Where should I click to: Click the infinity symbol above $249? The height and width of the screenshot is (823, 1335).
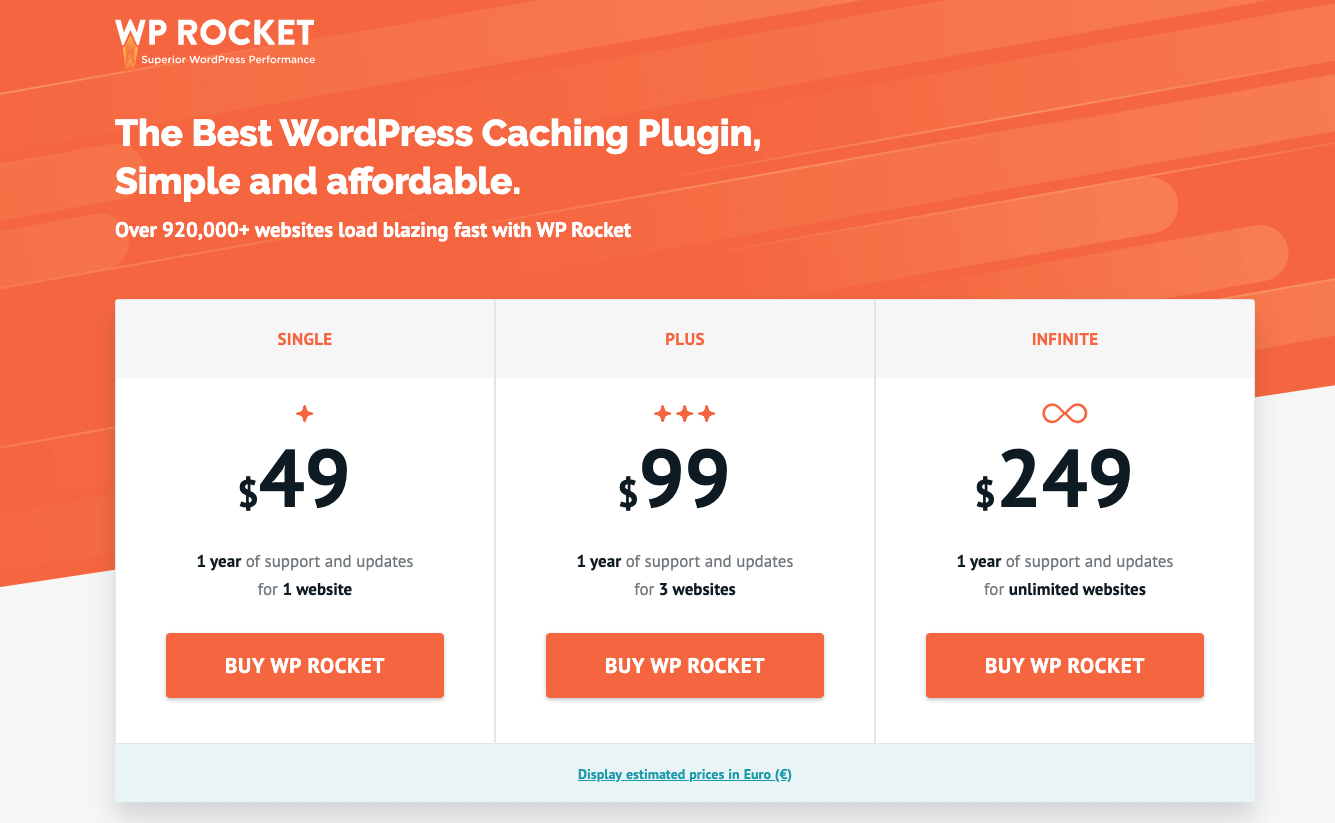click(1064, 411)
